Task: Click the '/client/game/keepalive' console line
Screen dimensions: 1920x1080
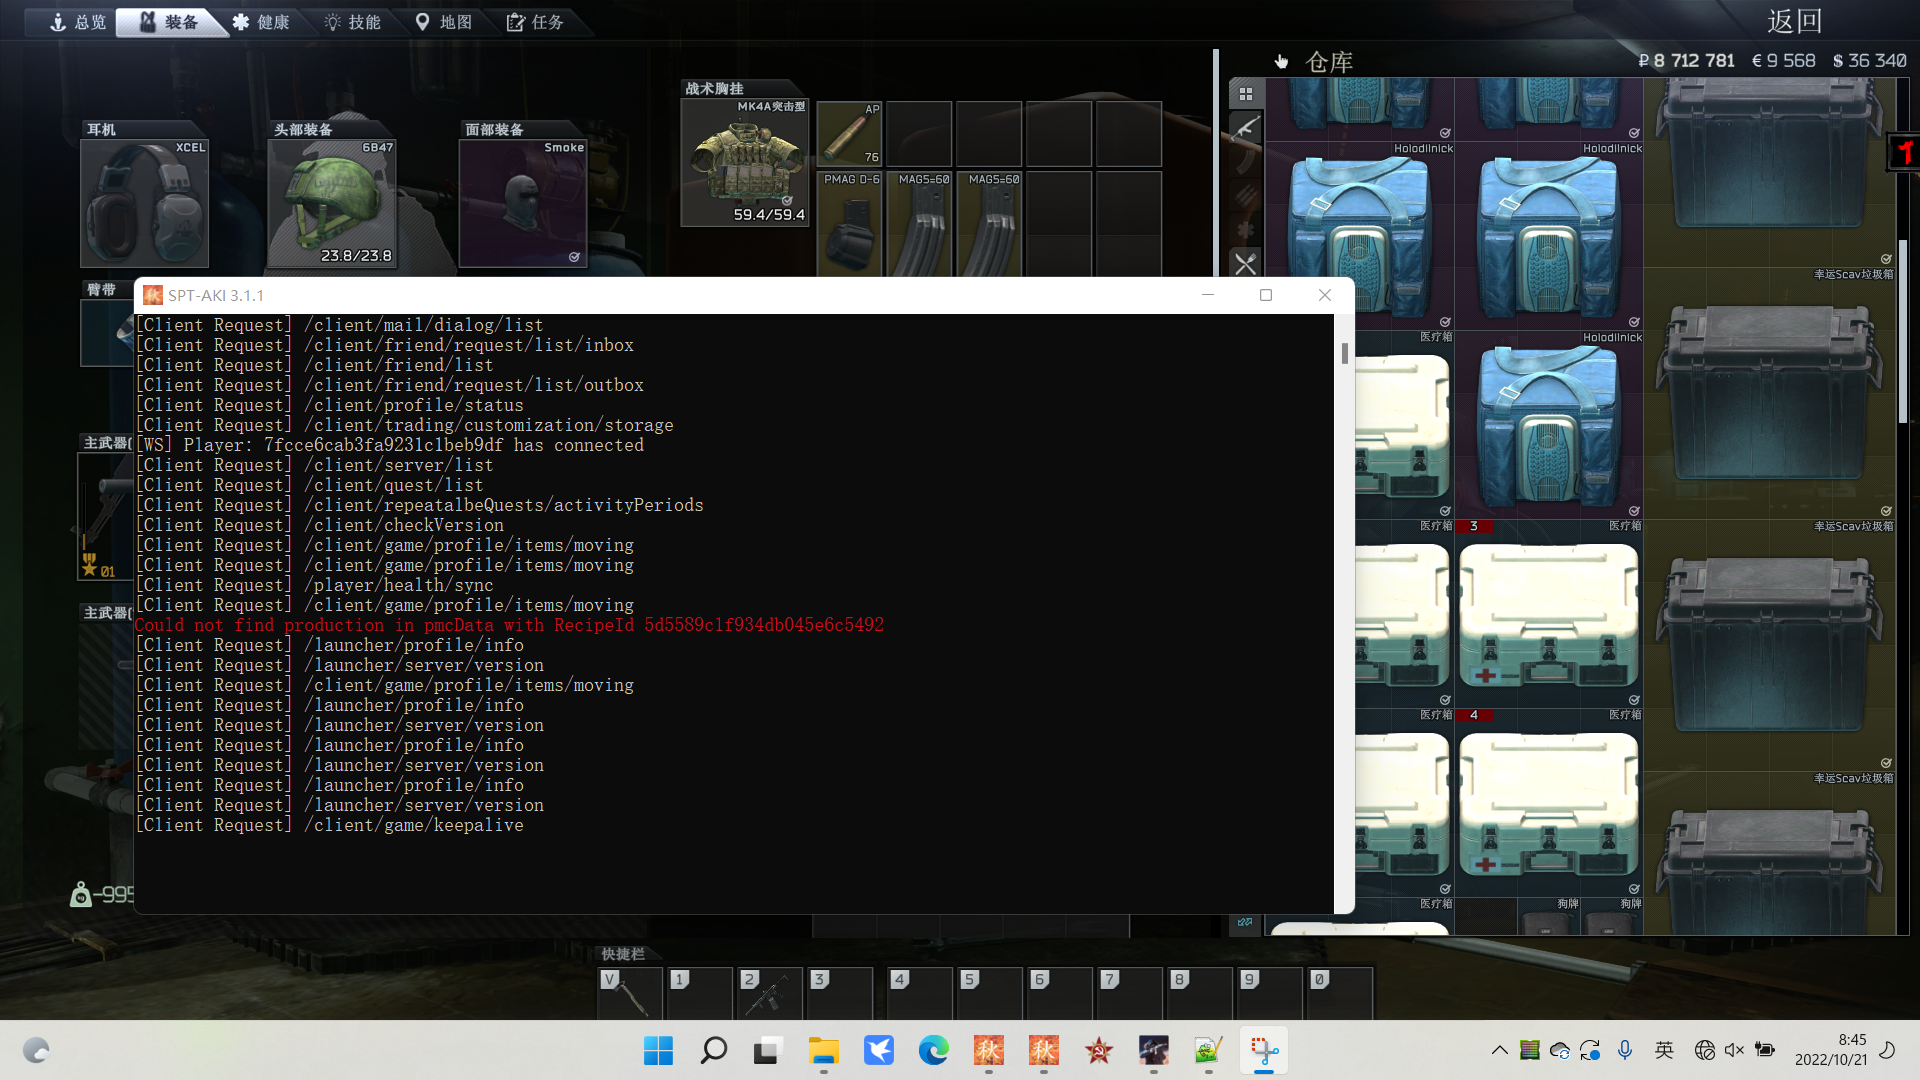Action: coord(330,825)
